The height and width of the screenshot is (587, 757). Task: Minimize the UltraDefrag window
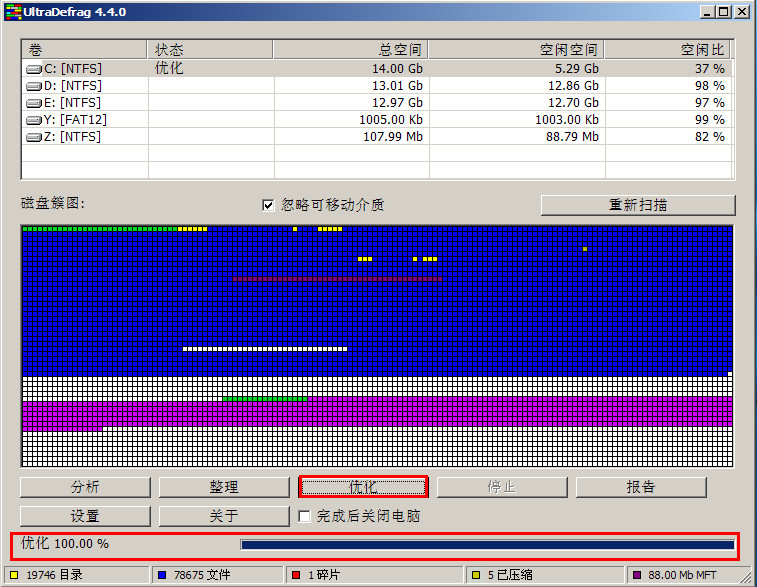[707, 12]
